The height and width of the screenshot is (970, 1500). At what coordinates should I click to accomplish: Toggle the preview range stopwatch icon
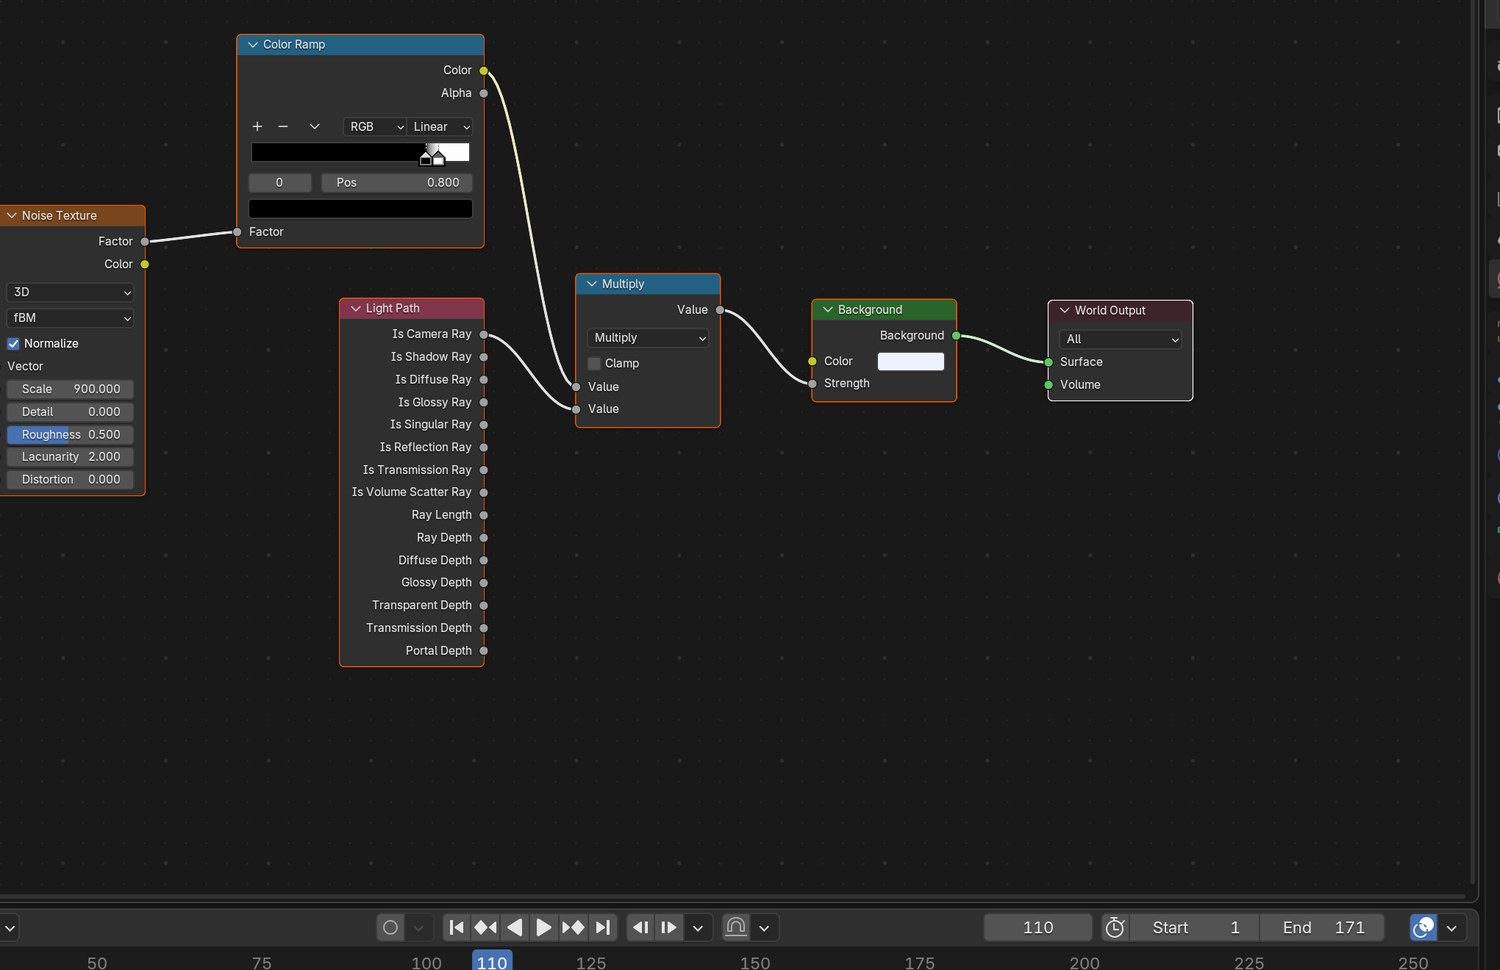pos(1115,927)
